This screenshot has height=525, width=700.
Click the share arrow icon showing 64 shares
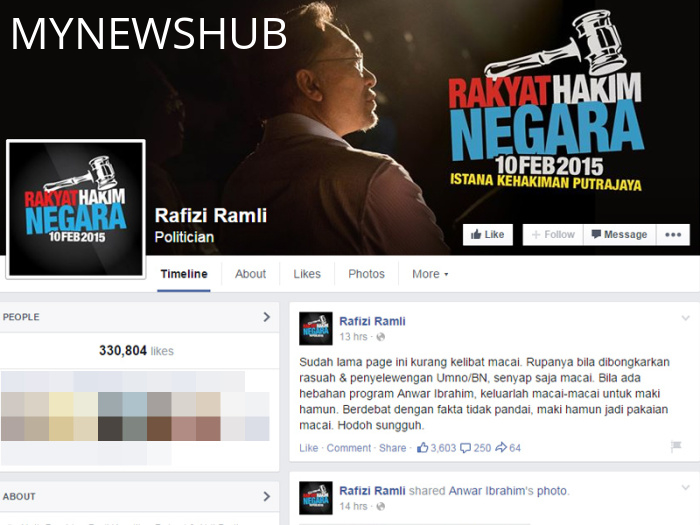[501, 448]
